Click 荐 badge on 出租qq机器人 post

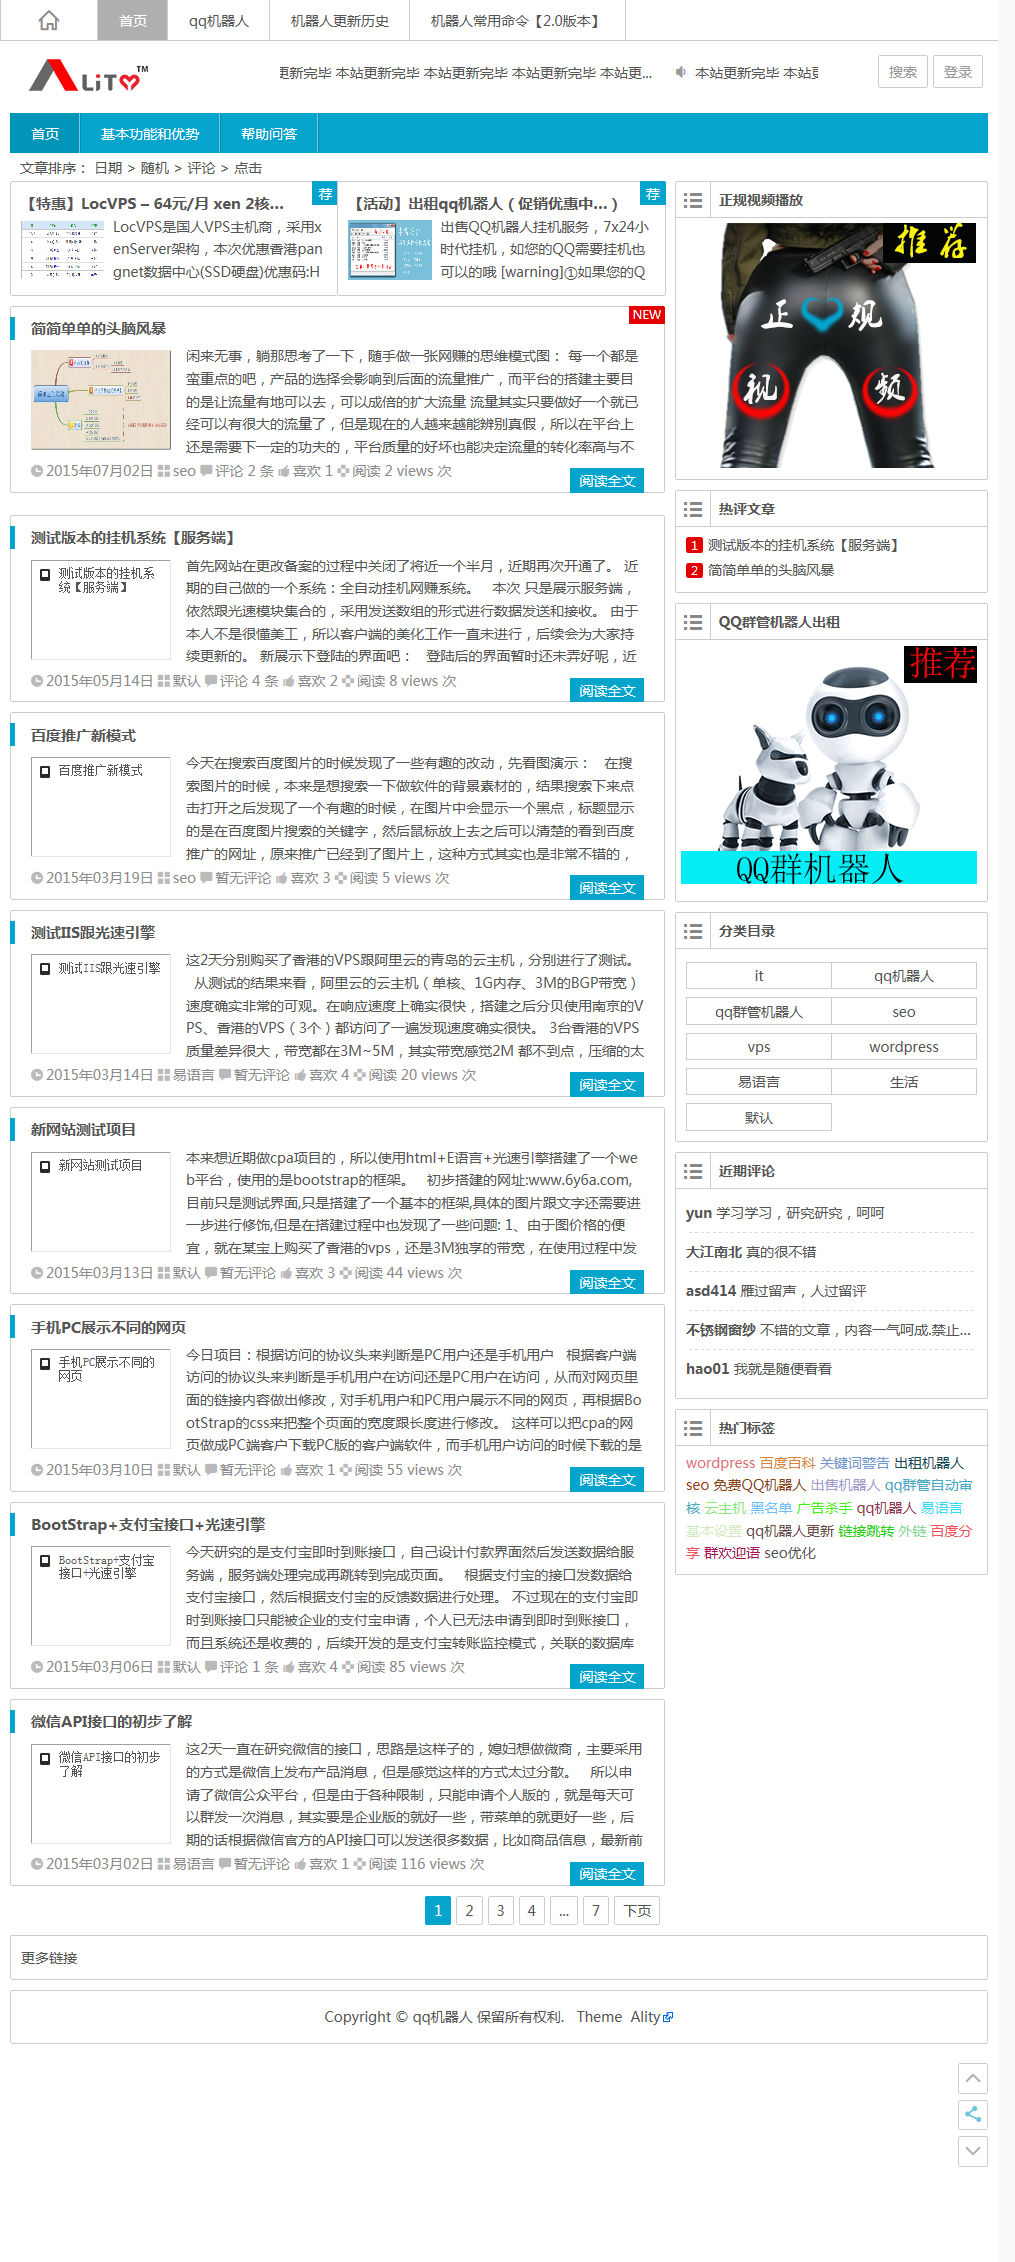click(652, 194)
